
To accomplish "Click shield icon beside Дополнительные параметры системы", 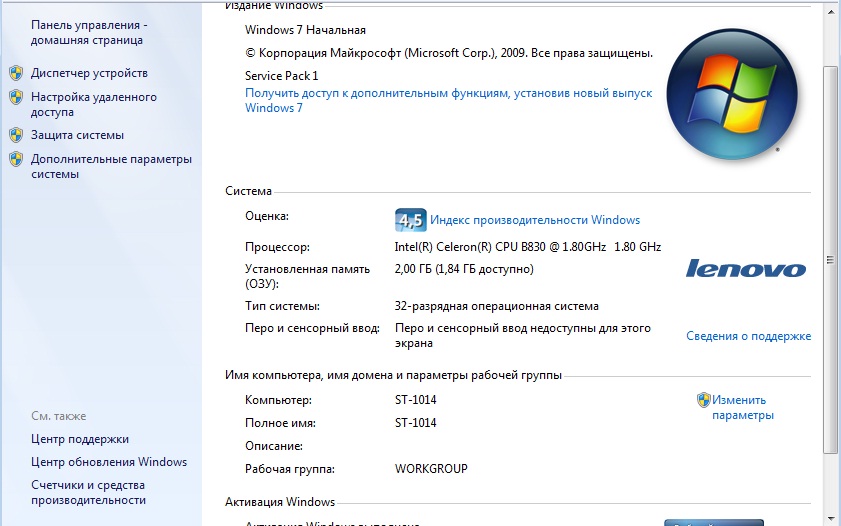I will [x=16, y=159].
